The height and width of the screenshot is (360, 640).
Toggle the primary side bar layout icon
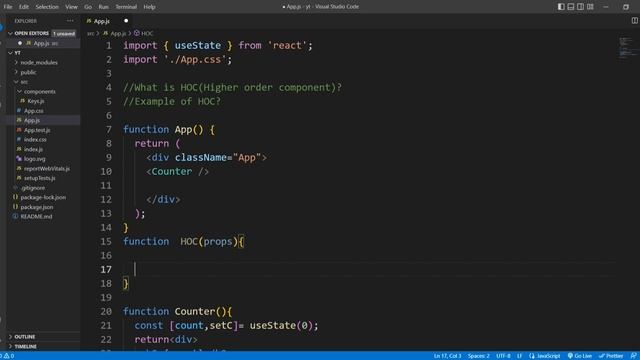click(x=561, y=7)
